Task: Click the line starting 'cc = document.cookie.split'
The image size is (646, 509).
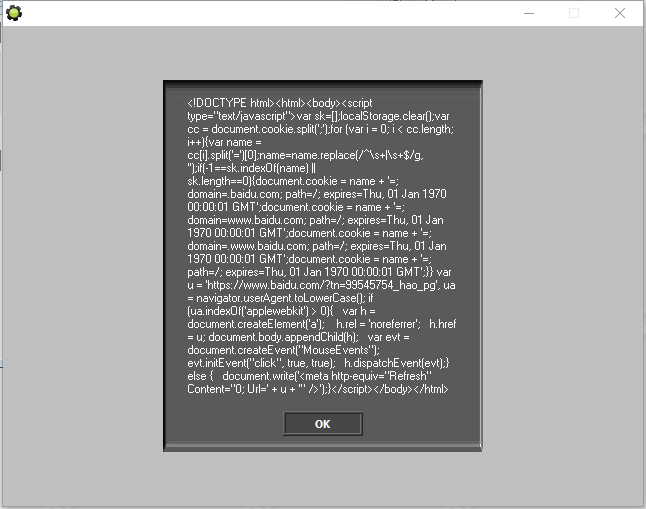Action: point(321,129)
